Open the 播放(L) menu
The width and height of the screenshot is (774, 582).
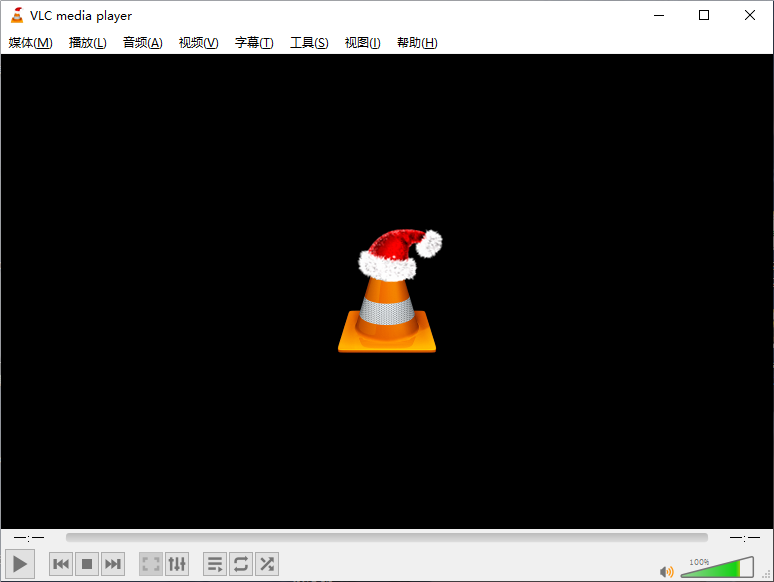click(87, 43)
